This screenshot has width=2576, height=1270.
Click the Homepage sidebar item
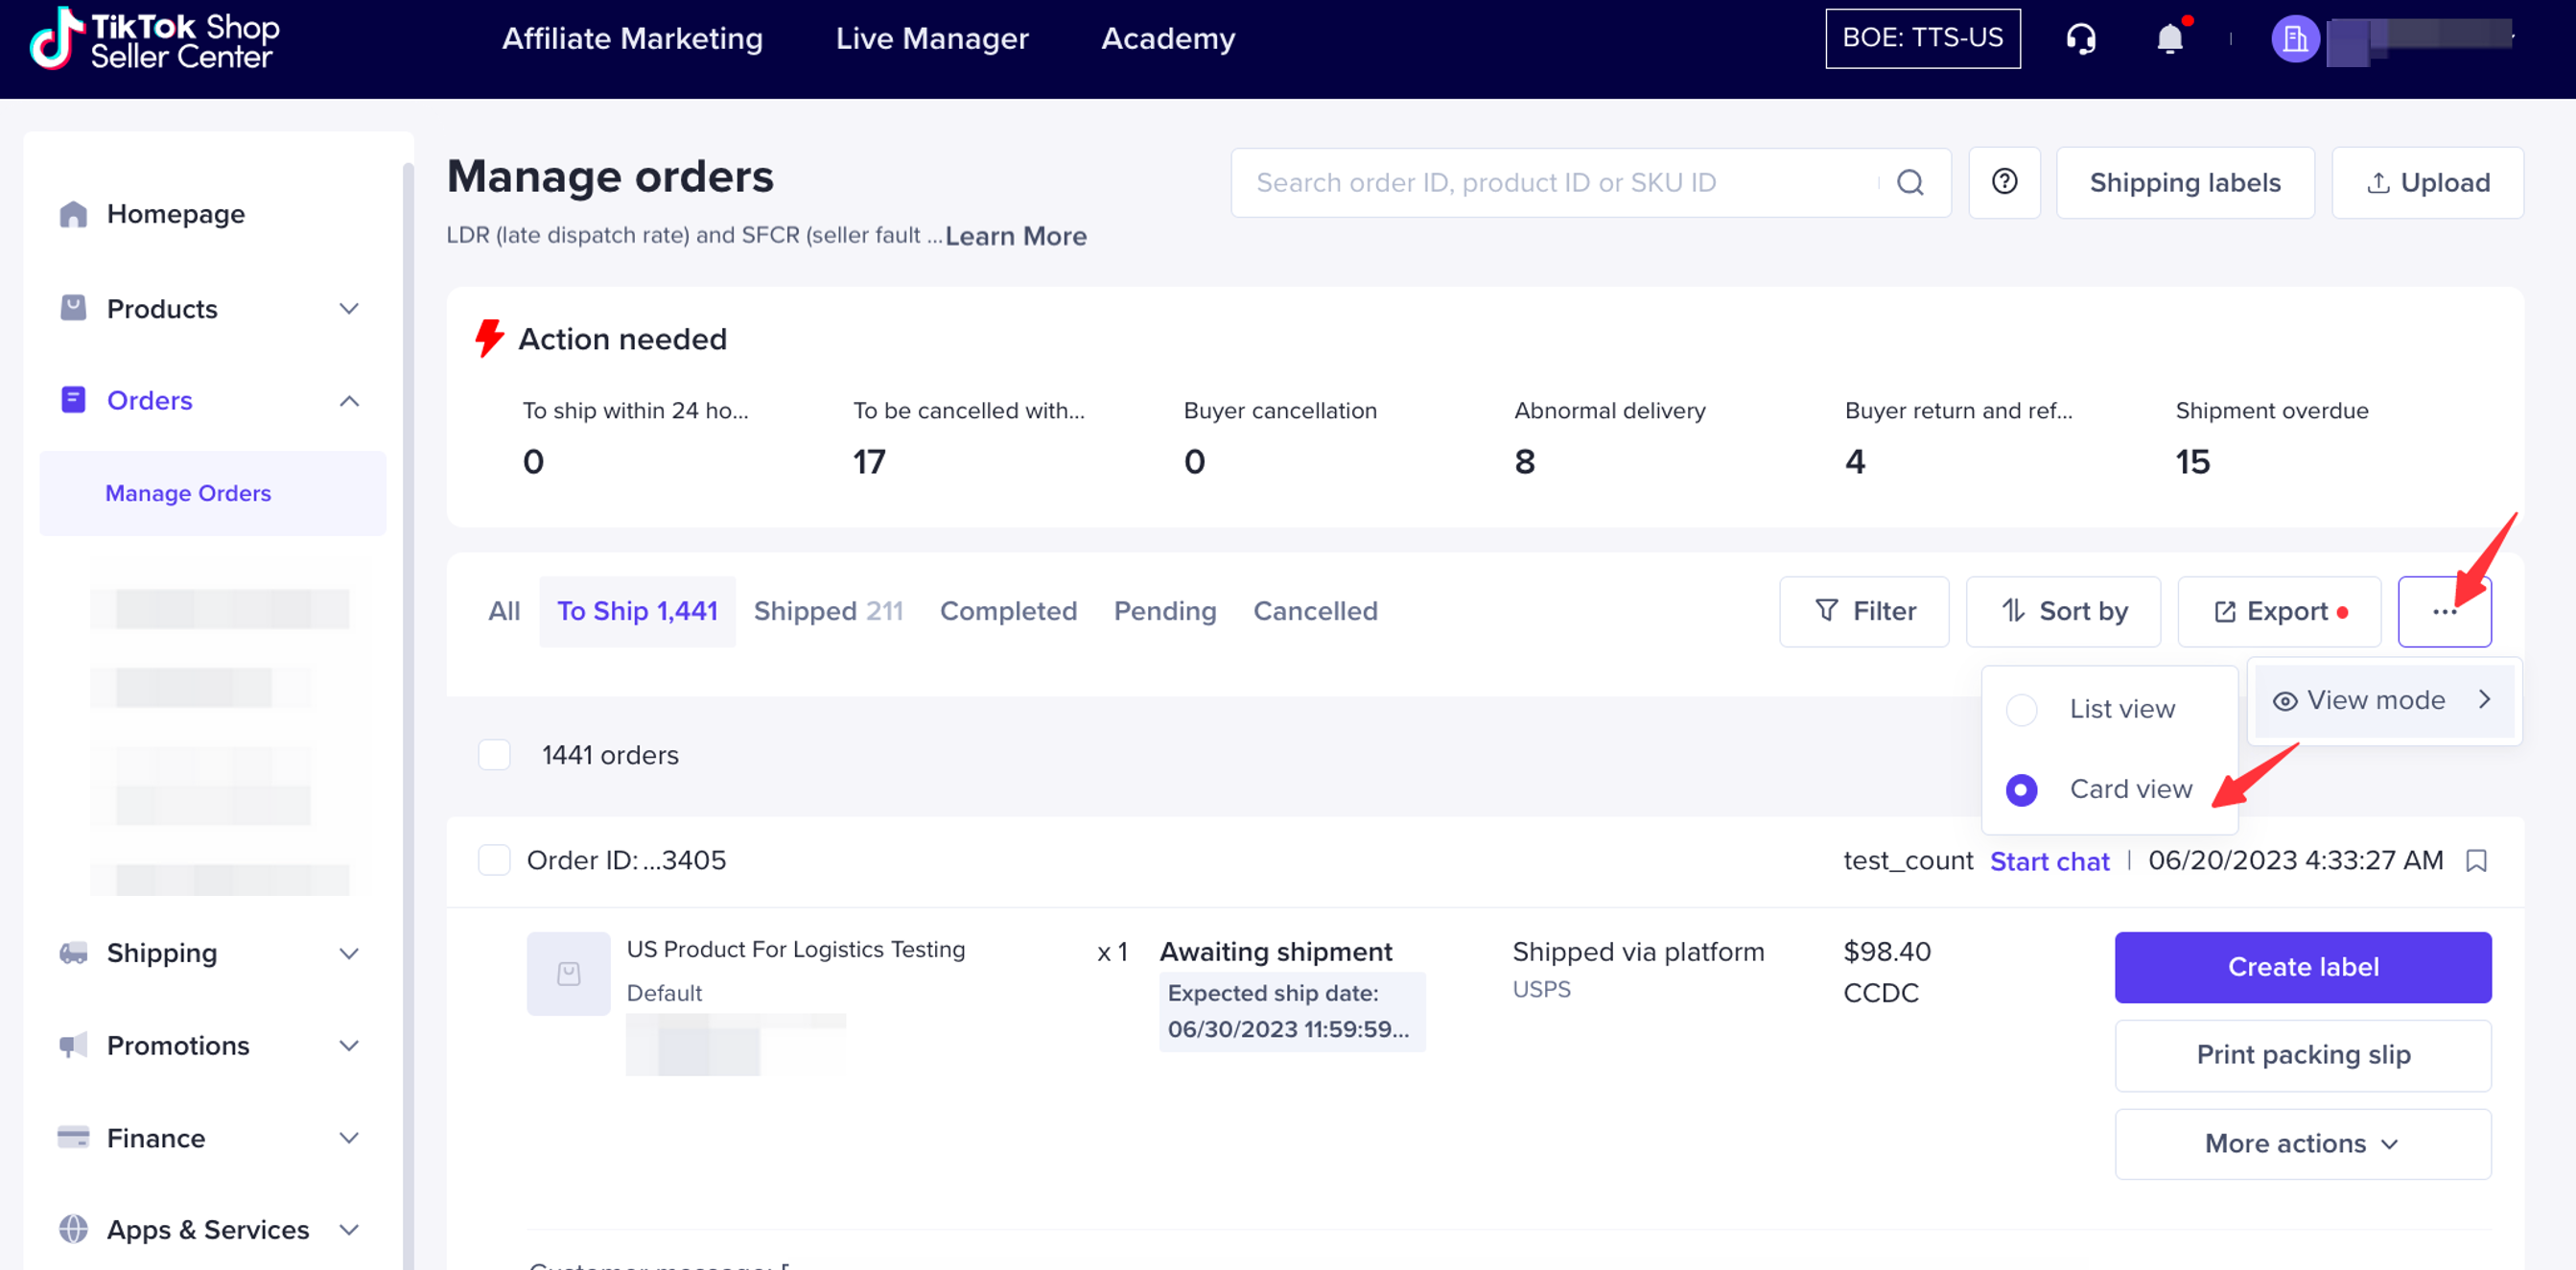pyautogui.click(x=175, y=214)
